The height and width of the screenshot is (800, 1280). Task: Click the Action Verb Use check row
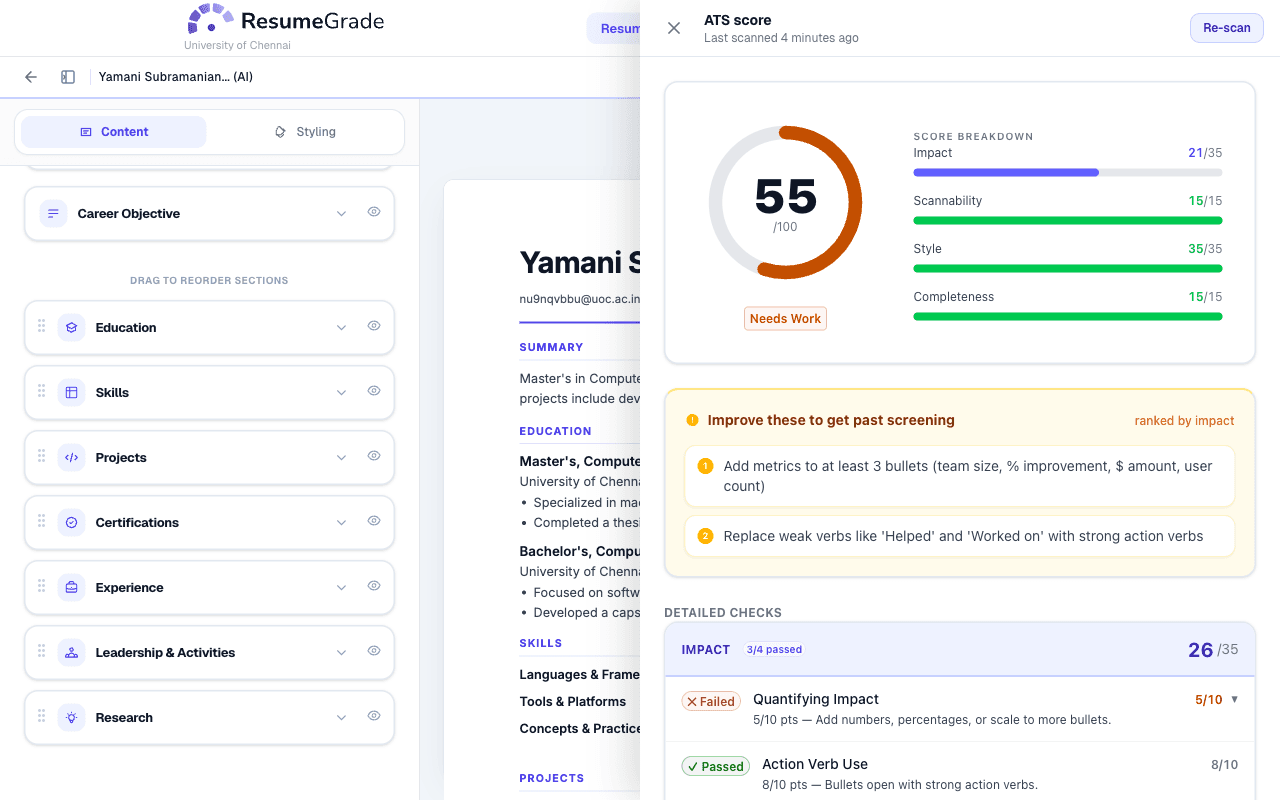tap(960, 774)
